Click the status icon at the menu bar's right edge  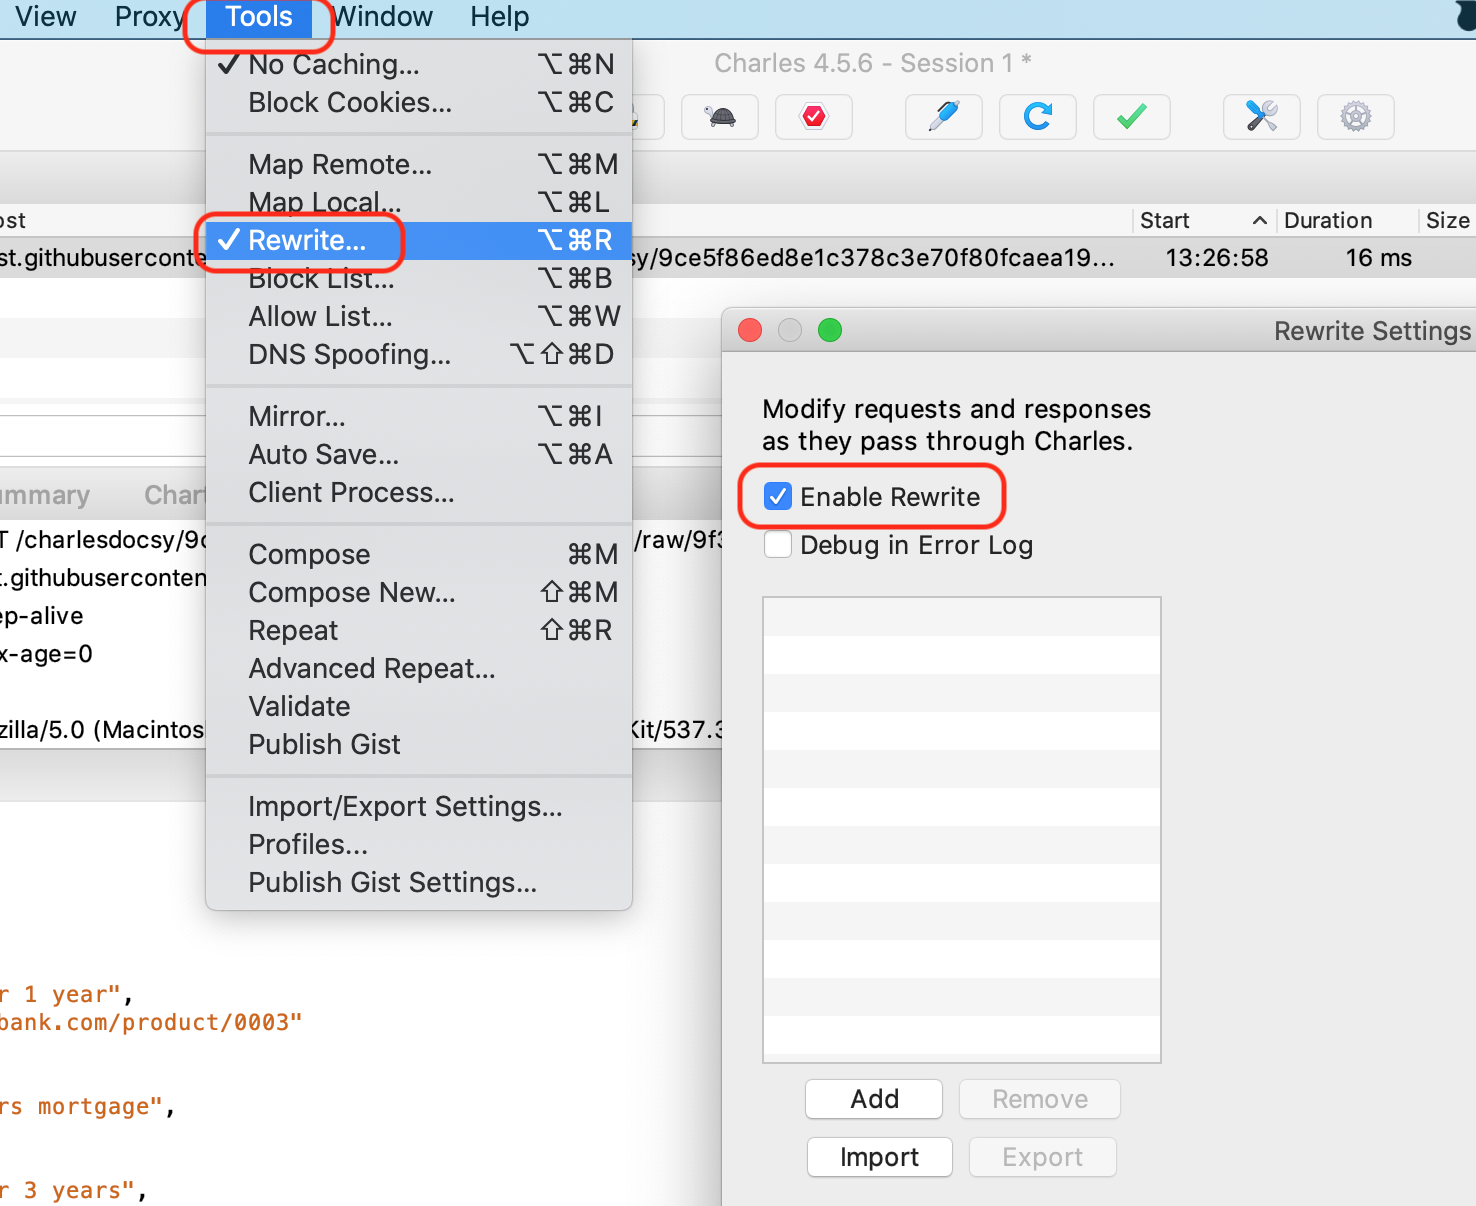click(x=1463, y=14)
